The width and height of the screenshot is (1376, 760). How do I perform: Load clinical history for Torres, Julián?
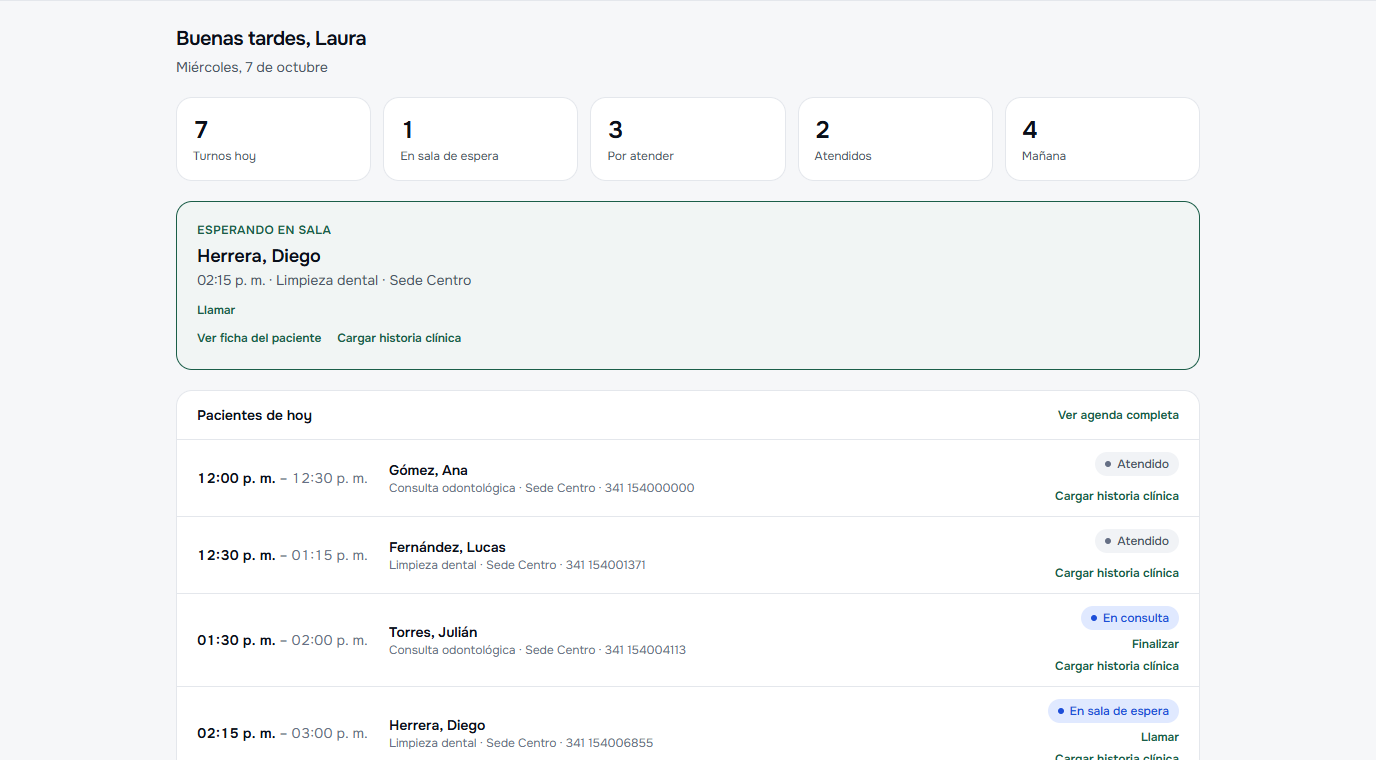(x=1117, y=666)
